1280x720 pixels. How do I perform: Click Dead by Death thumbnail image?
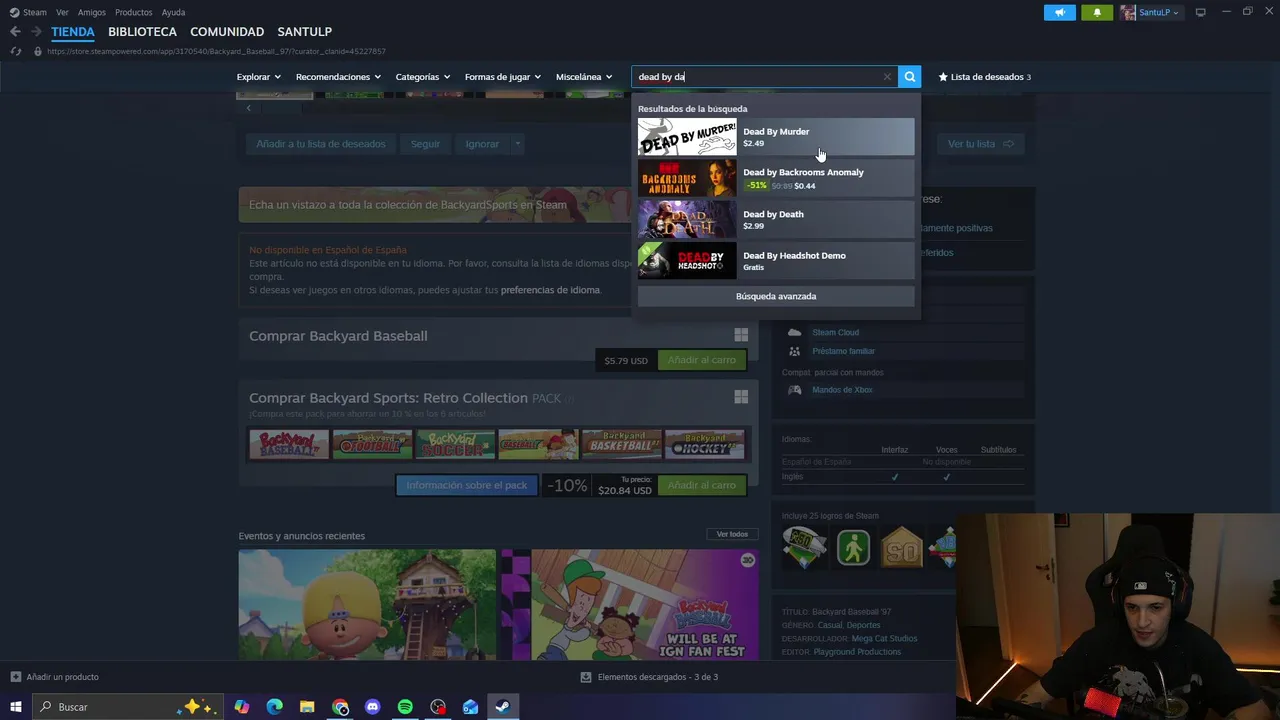click(687, 219)
